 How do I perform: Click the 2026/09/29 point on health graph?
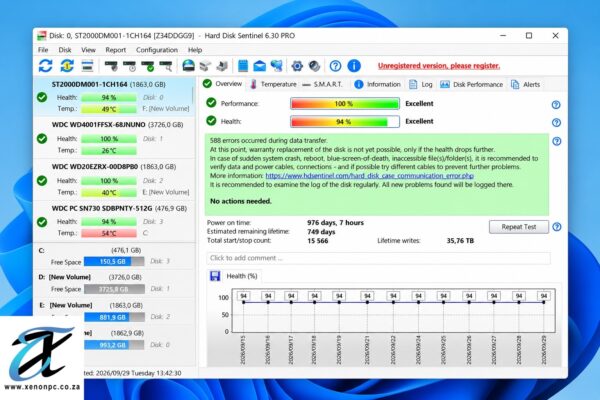click(544, 302)
